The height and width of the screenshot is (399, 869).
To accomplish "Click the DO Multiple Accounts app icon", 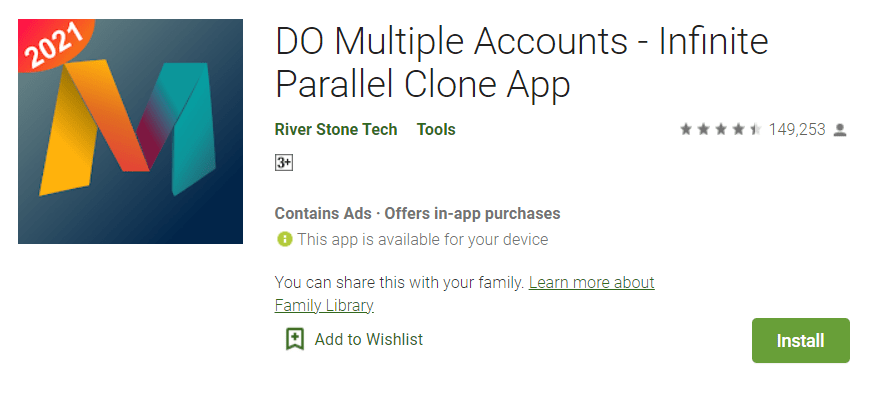I will coord(130,131).
